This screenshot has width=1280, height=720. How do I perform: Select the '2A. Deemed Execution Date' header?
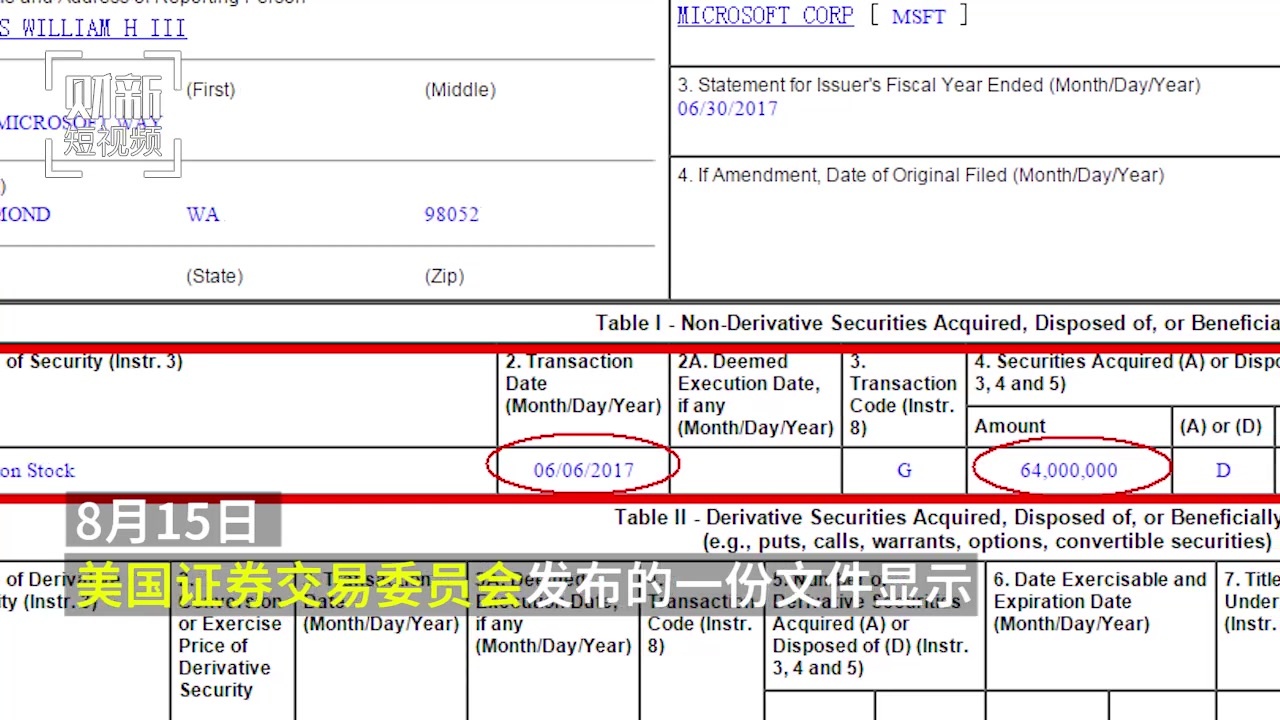coord(755,395)
